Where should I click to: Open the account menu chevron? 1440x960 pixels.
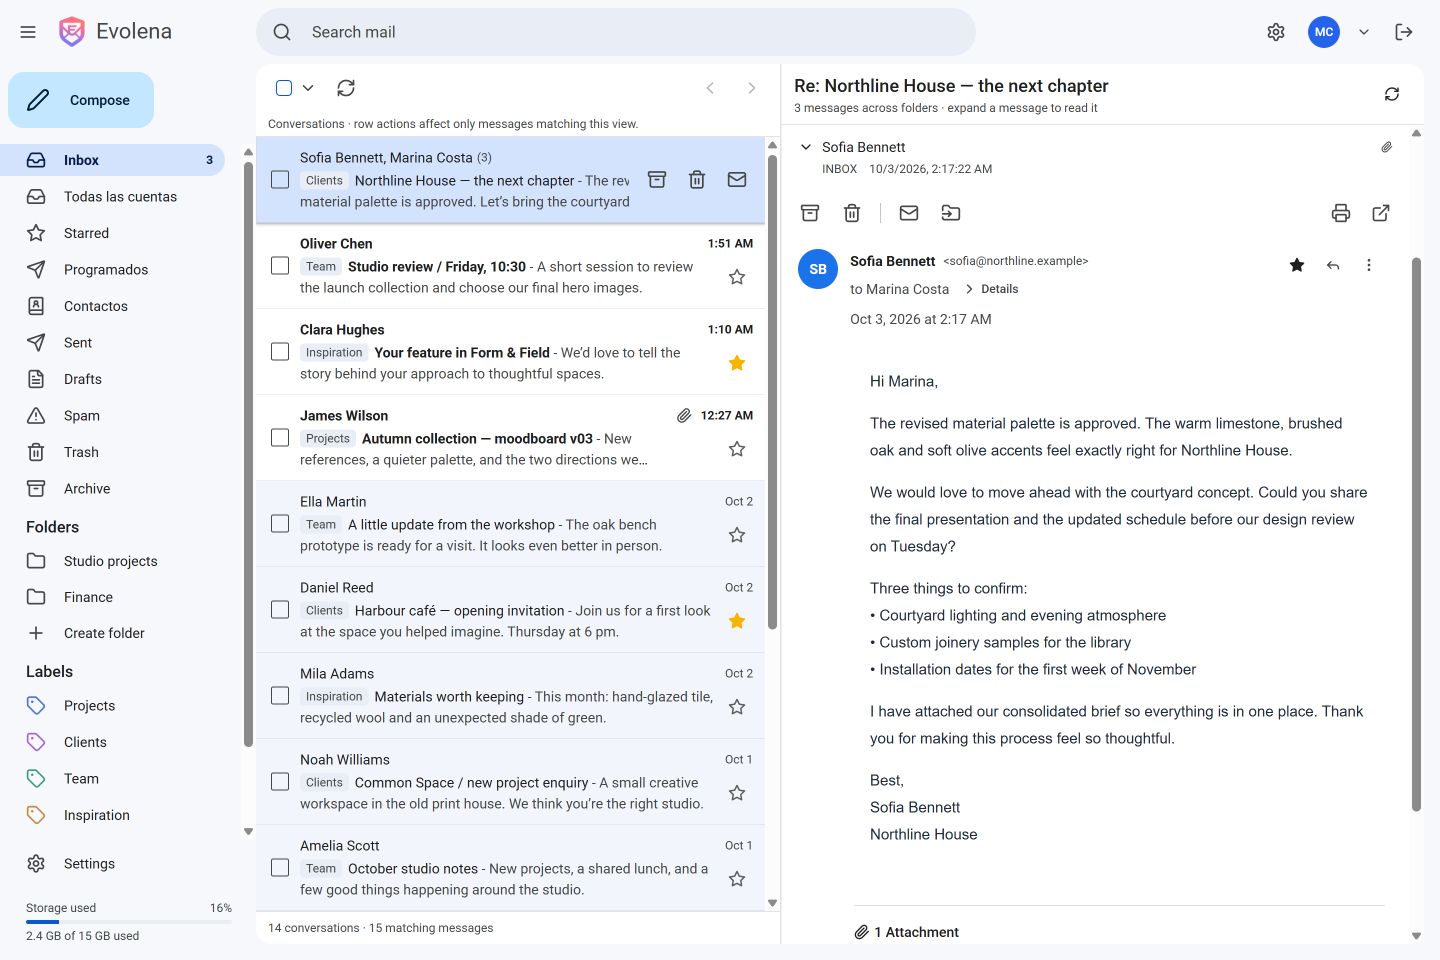[1364, 32]
